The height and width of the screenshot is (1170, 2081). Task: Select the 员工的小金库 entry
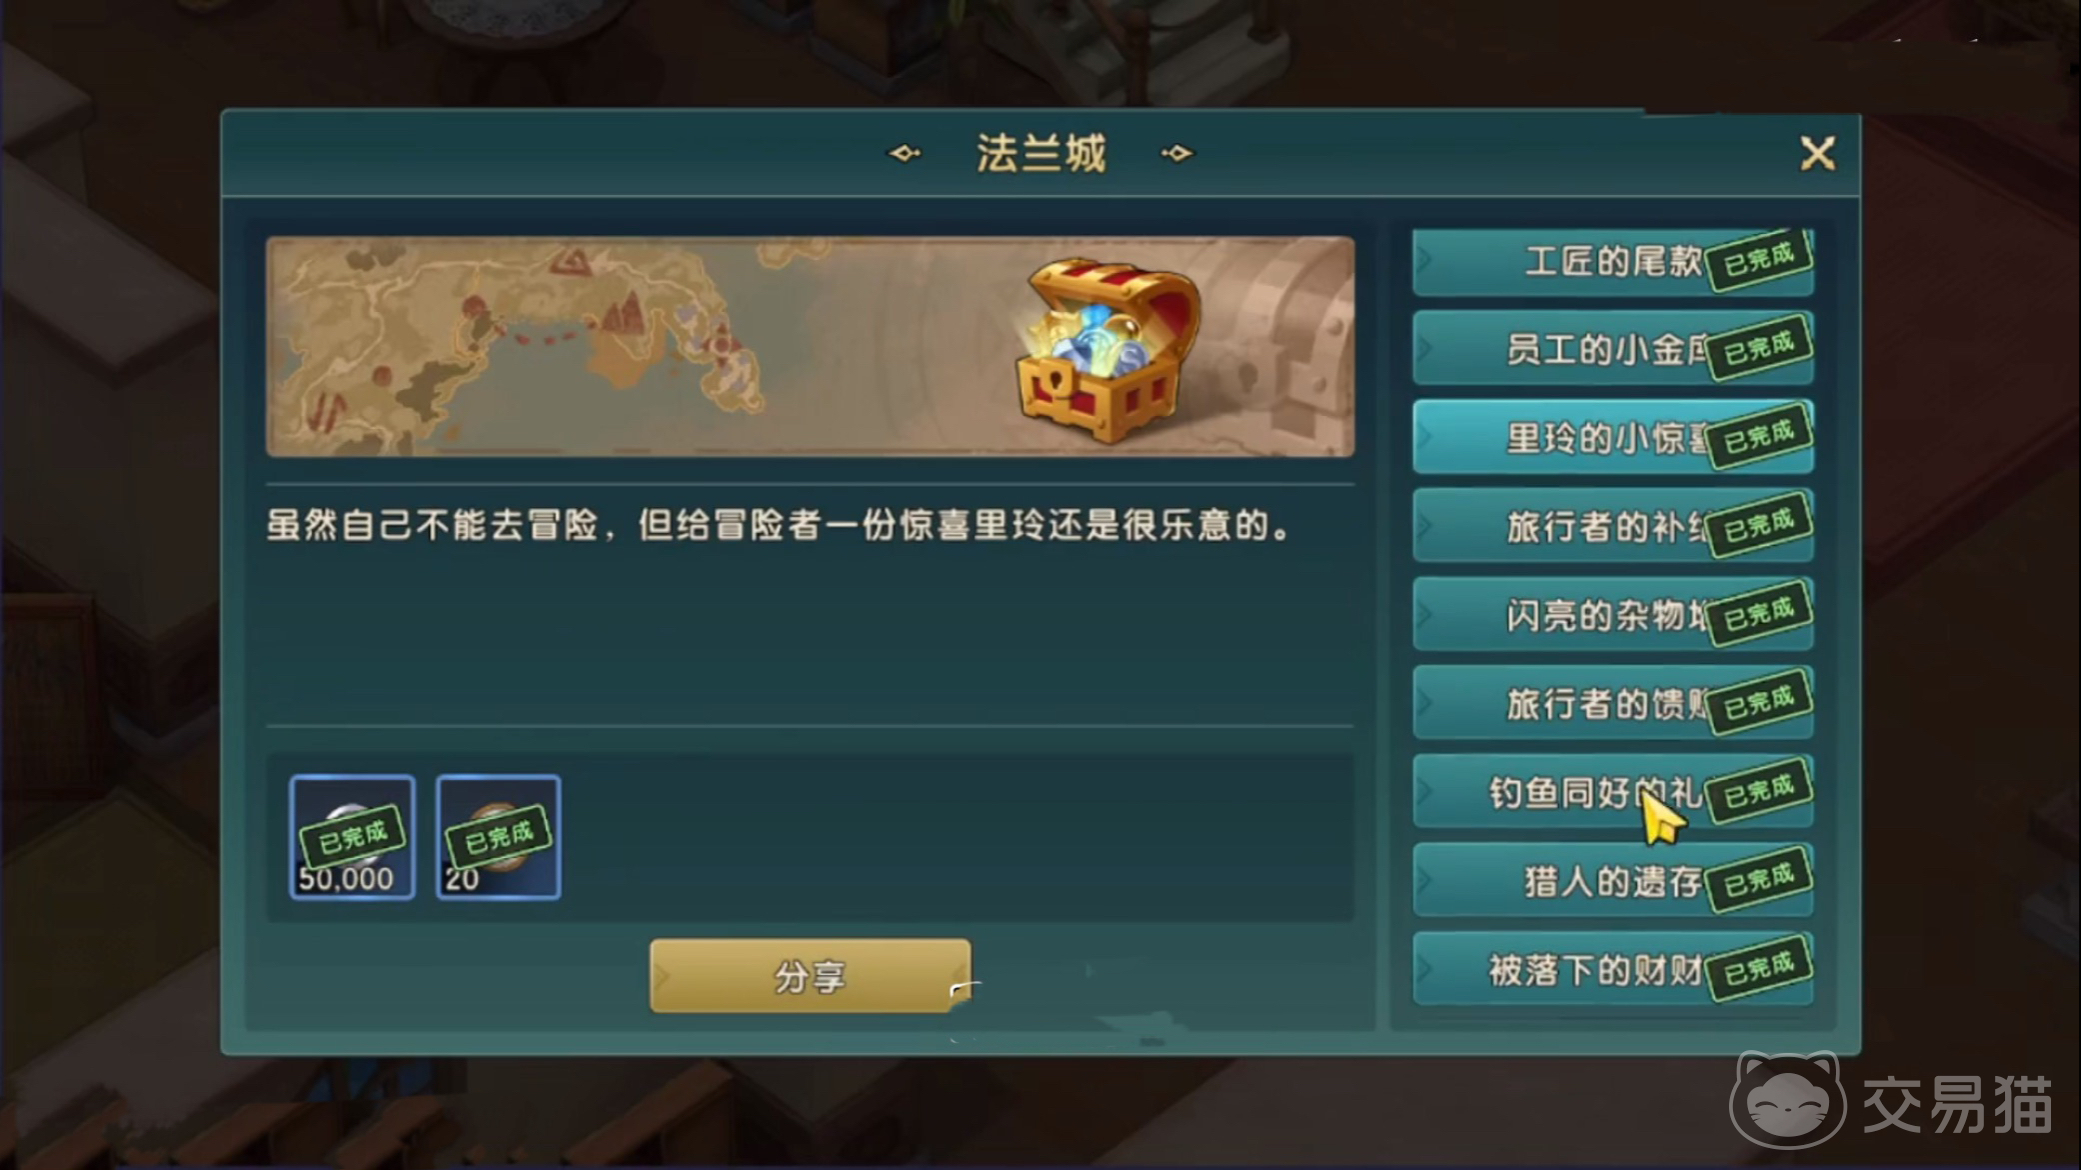pyautogui.click(x=1612, y=349)
